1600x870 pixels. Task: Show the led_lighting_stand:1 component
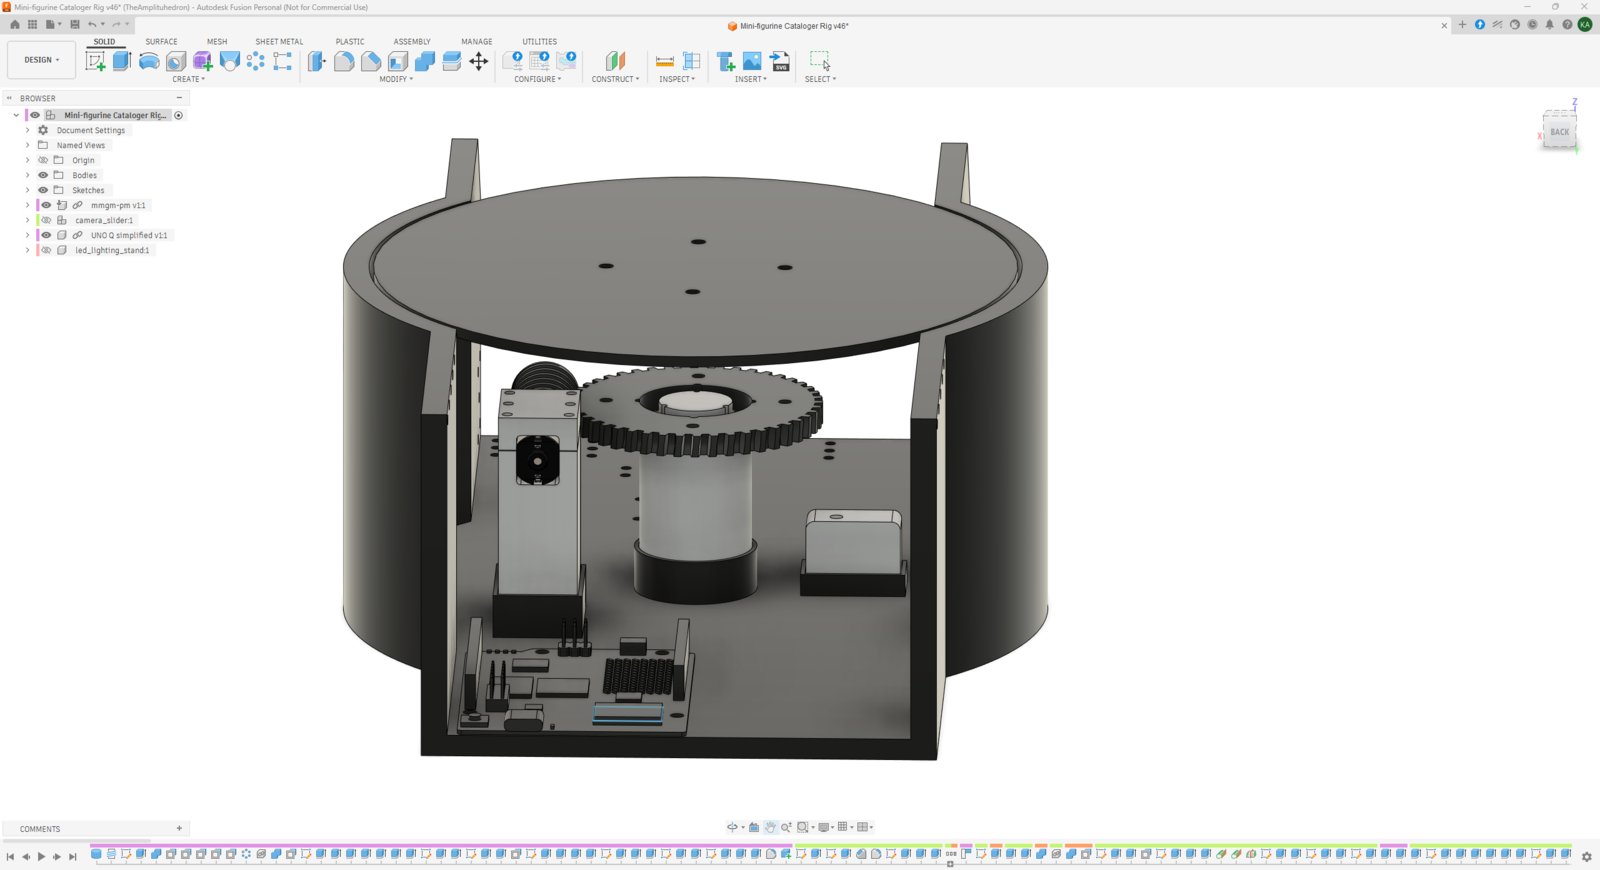pyautogui.click(x=46, y=250)
